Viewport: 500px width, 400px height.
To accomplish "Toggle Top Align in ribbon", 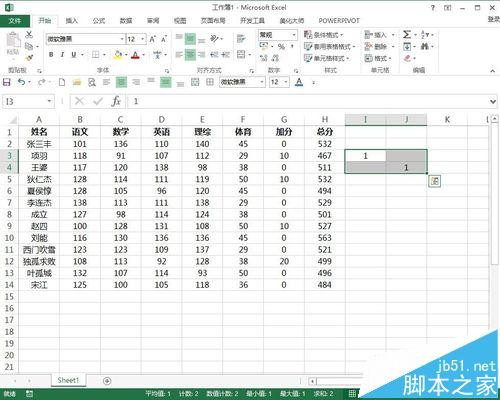I will point(179,37).
